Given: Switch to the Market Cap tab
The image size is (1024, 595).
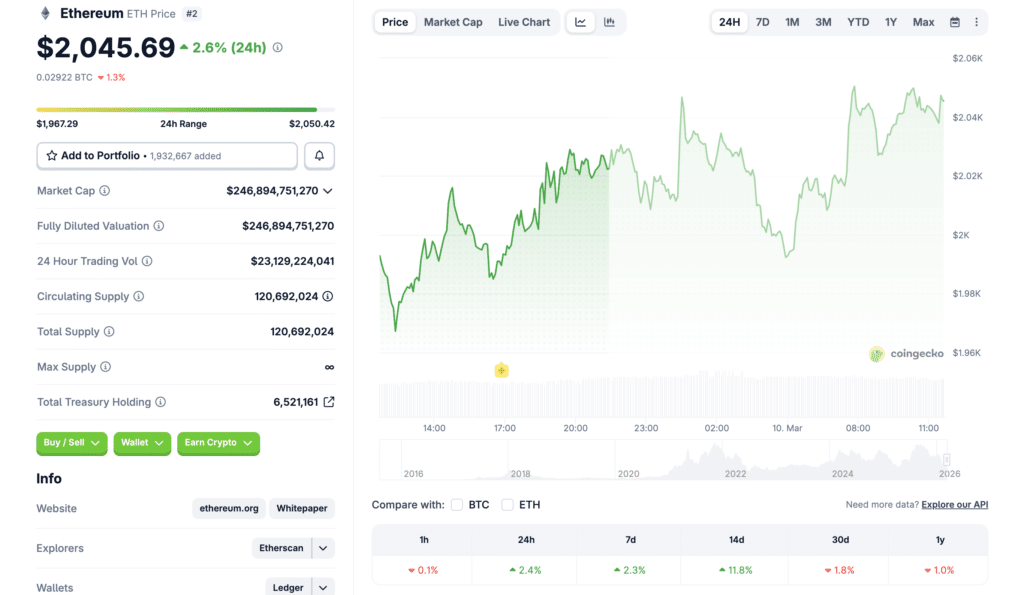Looking at the screenshot, I should (x=453, y=21).
